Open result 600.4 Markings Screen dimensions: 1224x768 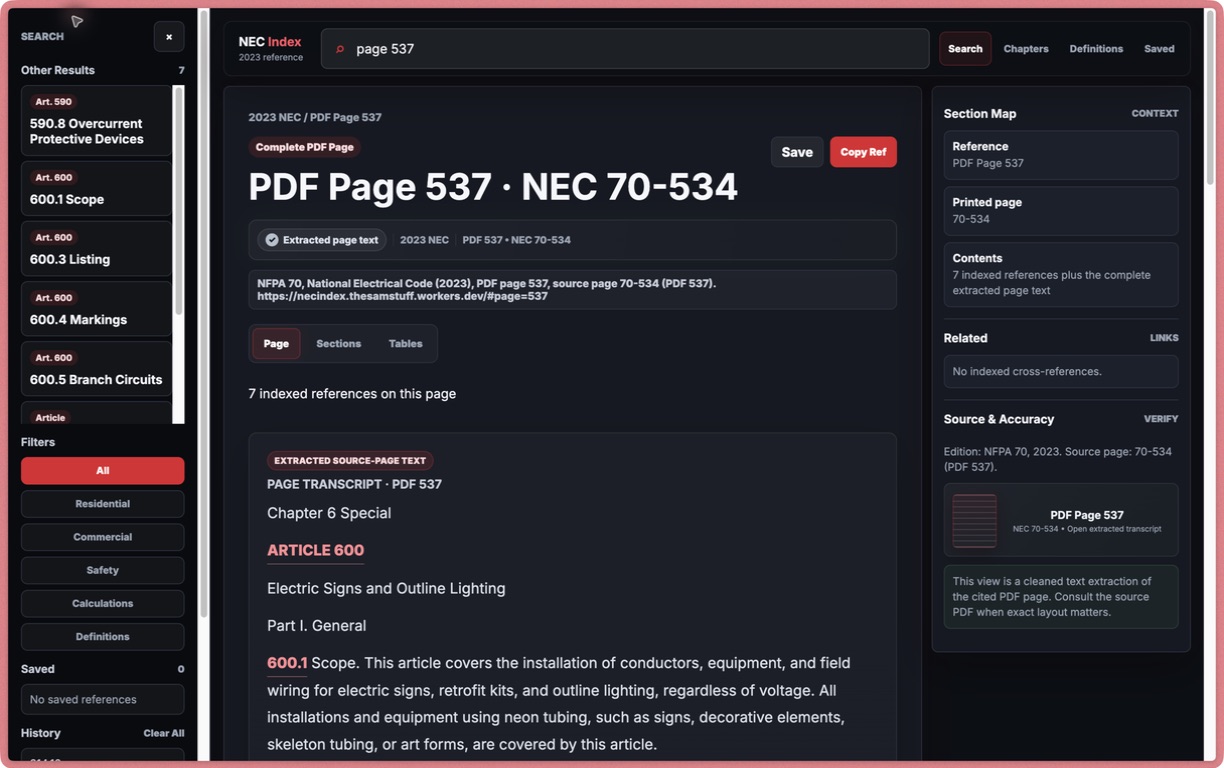(x=96, y=308)
